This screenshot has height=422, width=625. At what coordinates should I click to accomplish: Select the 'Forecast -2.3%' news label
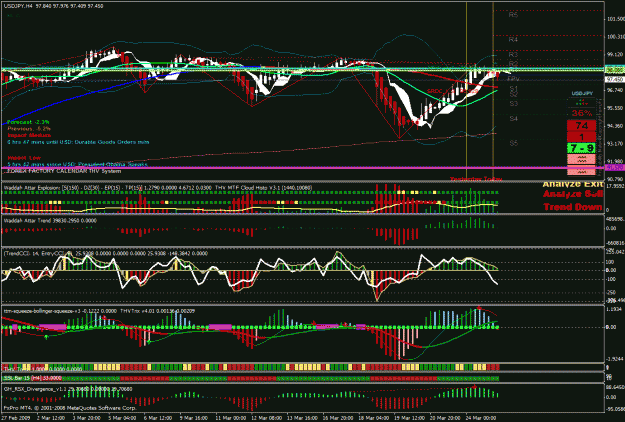[x=28, y=122]
